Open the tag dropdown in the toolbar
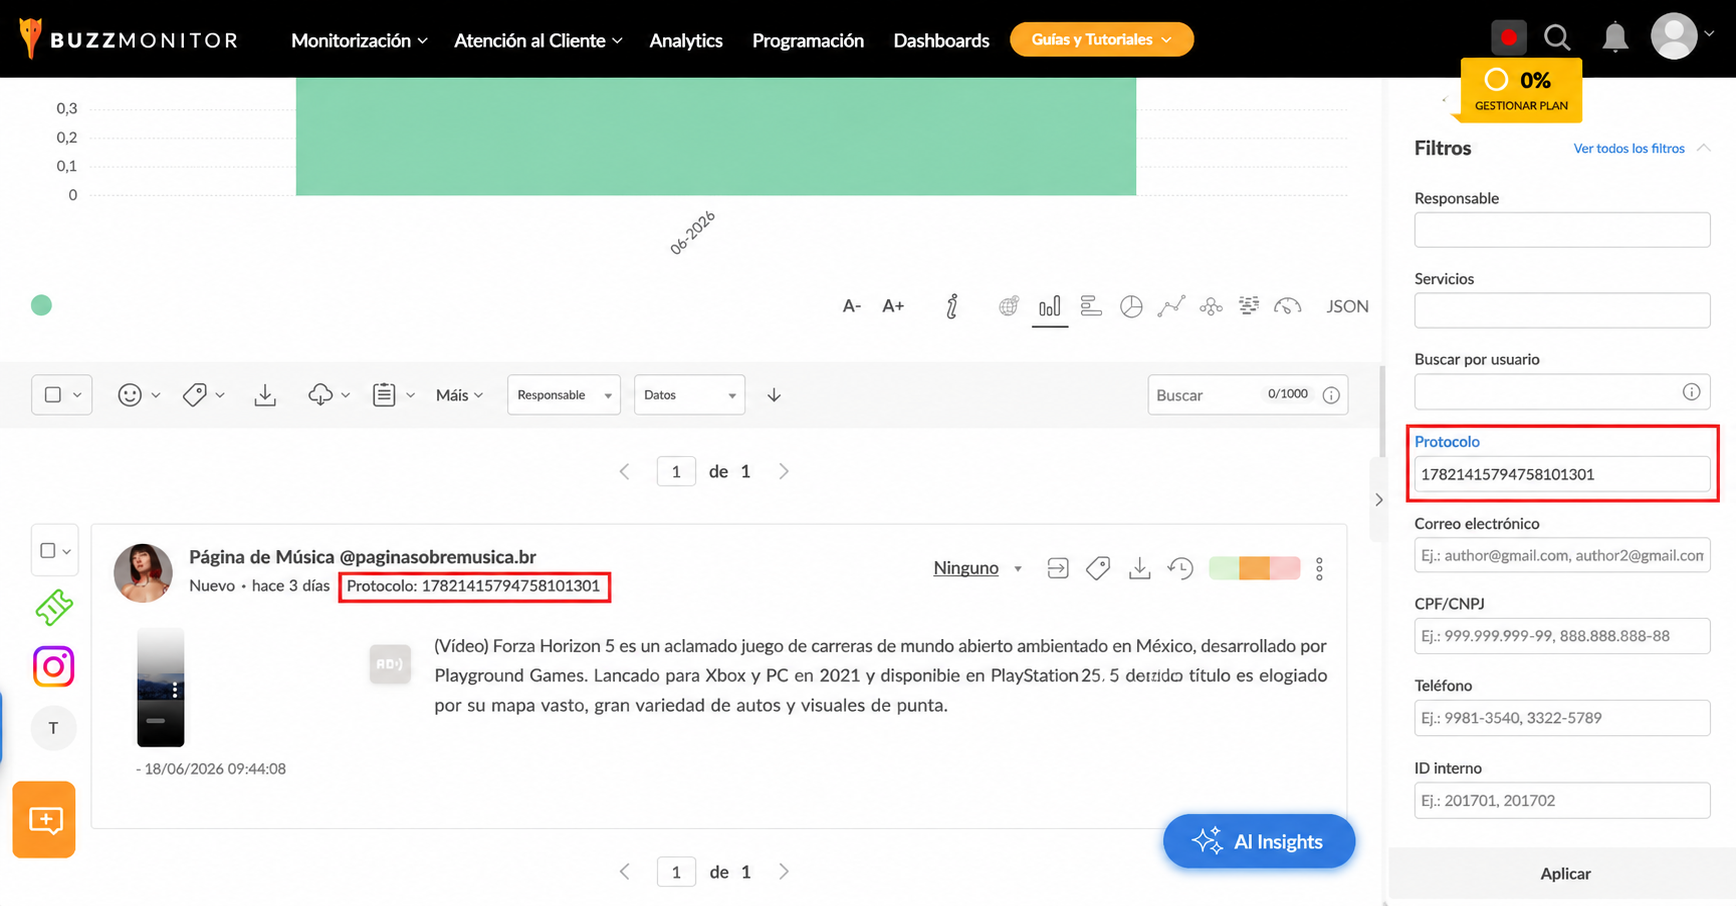This screenshot has width=1736, height=906. (x=203, y=395)
